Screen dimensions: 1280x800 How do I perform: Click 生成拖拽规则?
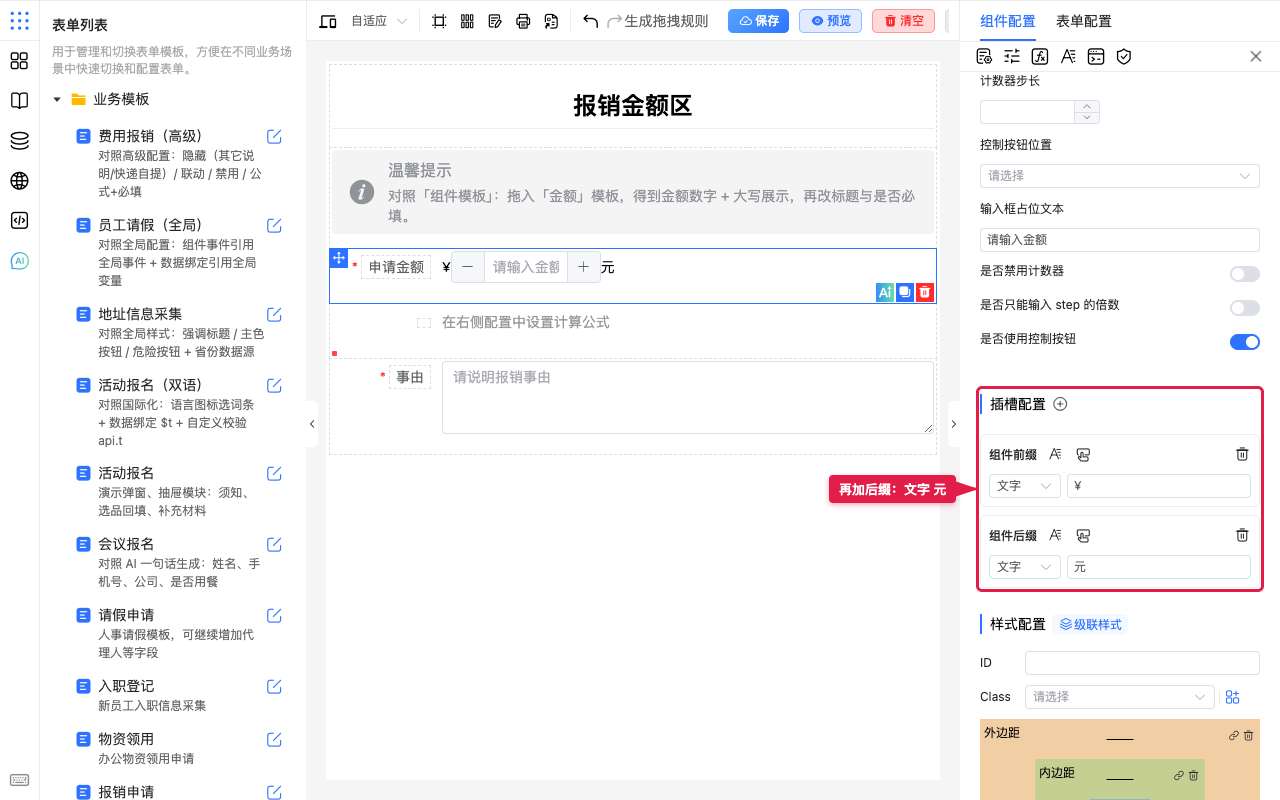[666, 21]
